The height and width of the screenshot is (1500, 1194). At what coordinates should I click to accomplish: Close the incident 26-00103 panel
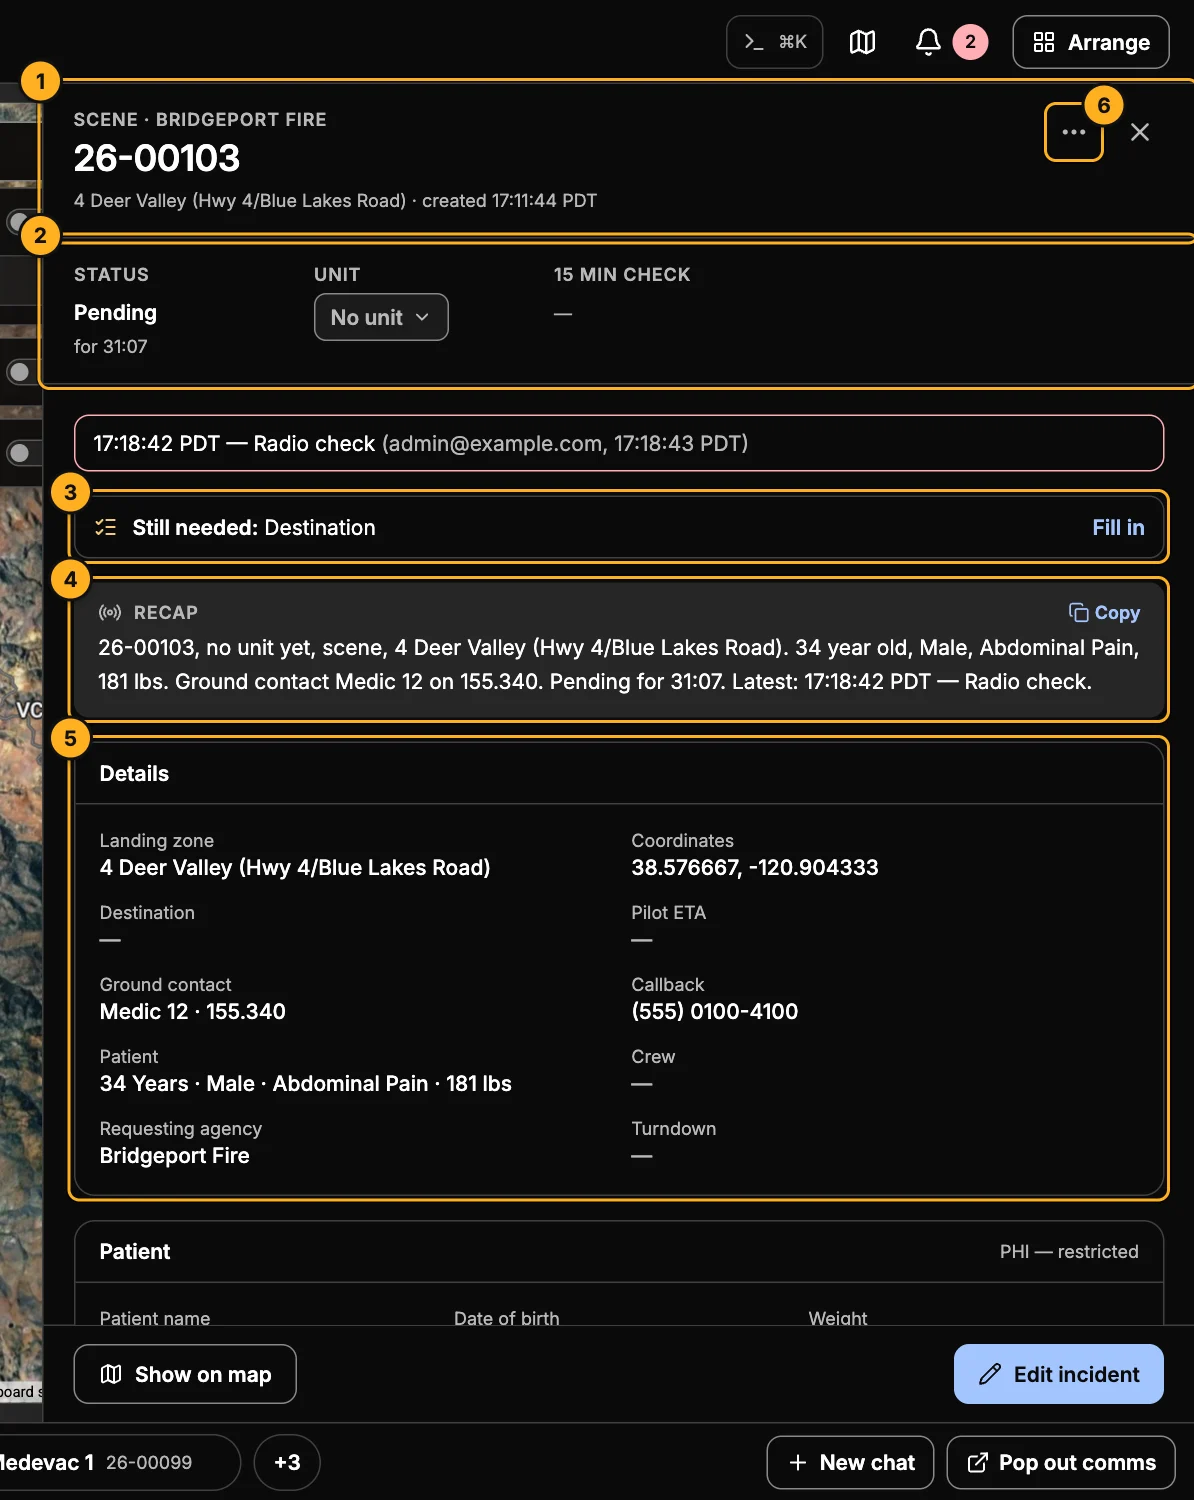[1140, 132]
